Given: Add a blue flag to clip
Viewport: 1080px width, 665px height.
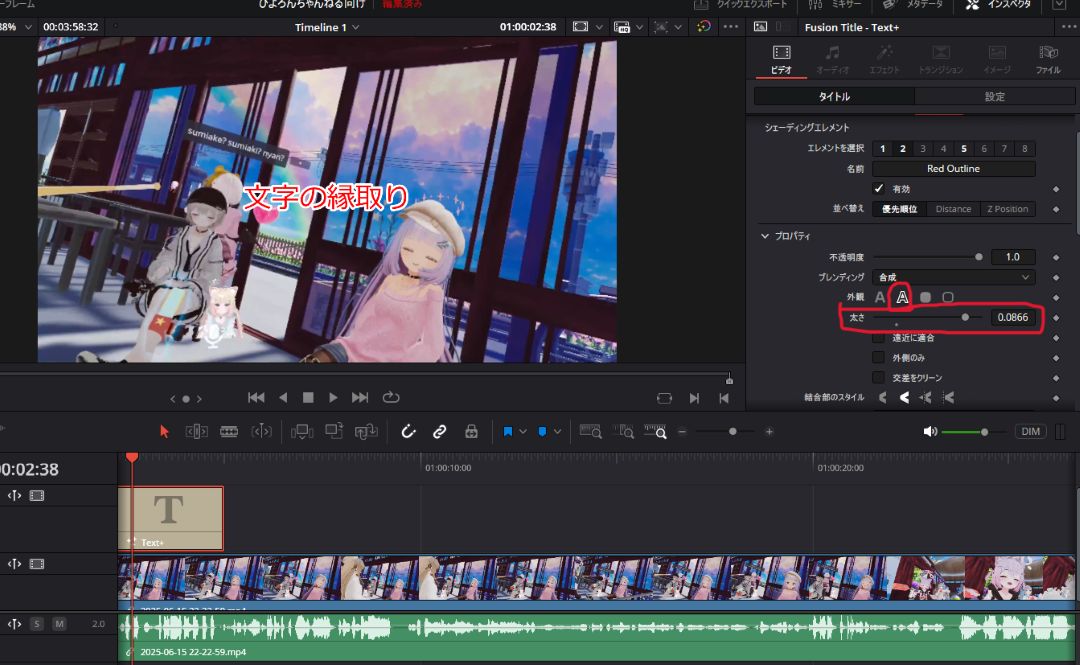Looking at the screenshot, I should [508, 431].
